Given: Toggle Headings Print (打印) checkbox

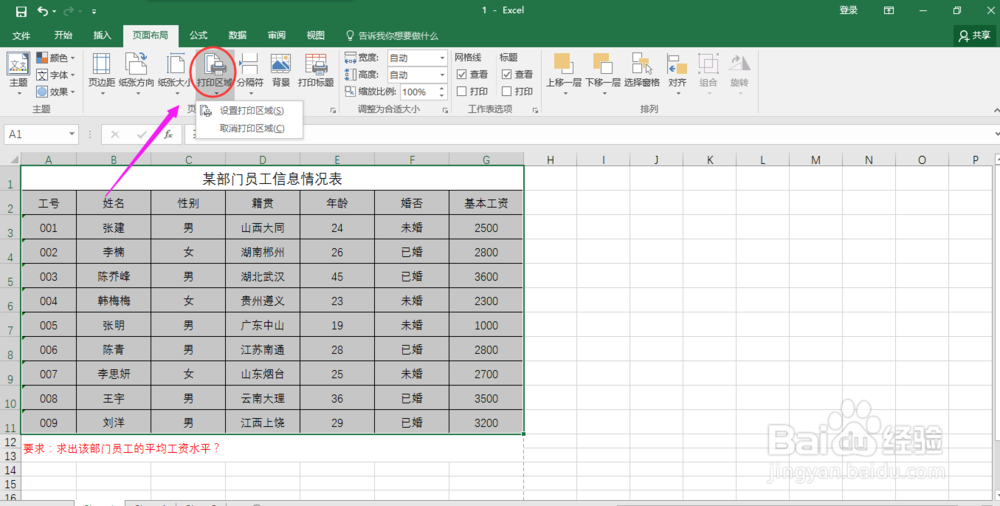Looking at the screenshot, I should pyautogui.click(x=506, y=92).
